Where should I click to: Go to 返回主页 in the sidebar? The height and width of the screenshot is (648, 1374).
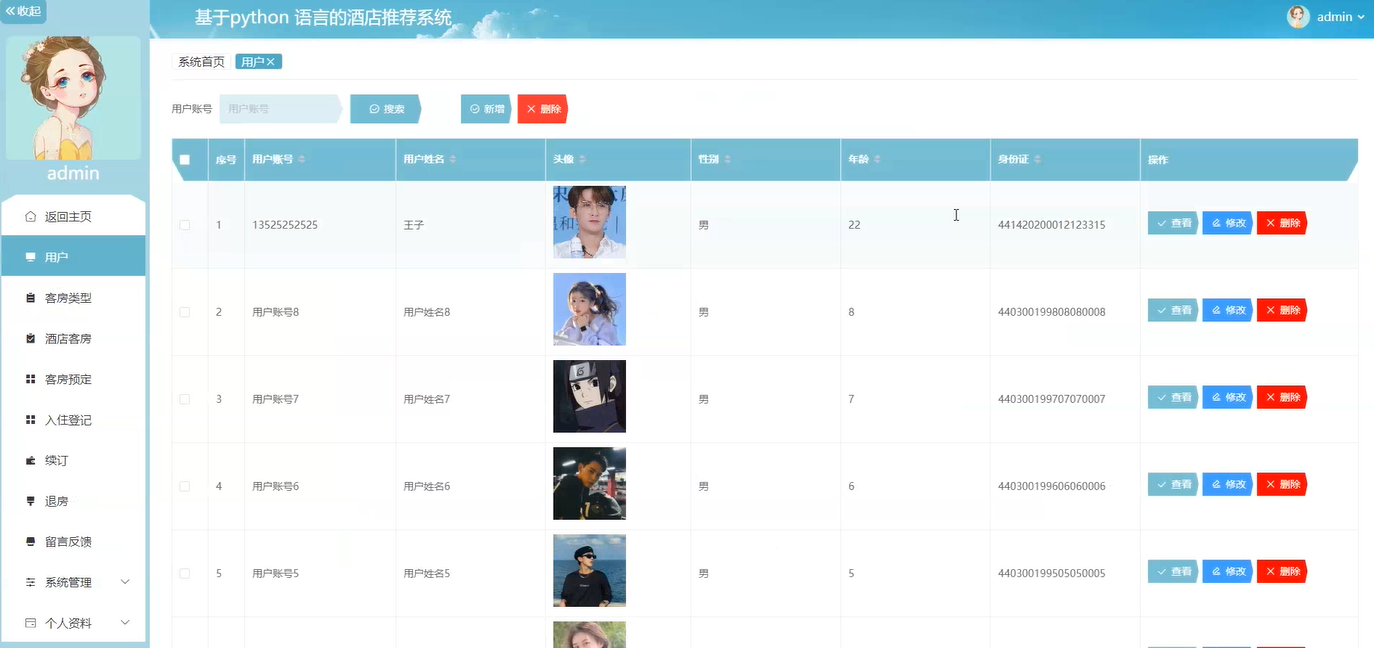coord(73,216)
